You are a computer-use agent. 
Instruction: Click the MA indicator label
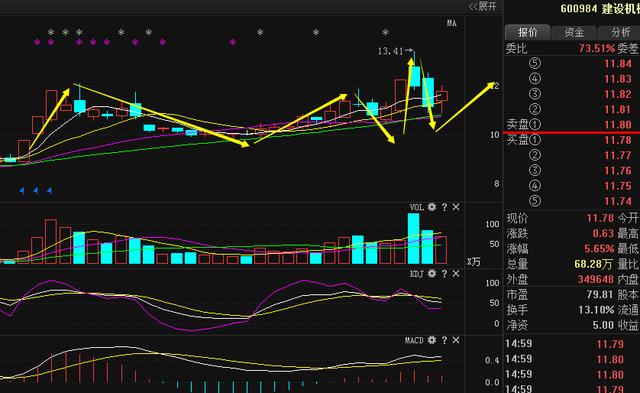point(452,23)
